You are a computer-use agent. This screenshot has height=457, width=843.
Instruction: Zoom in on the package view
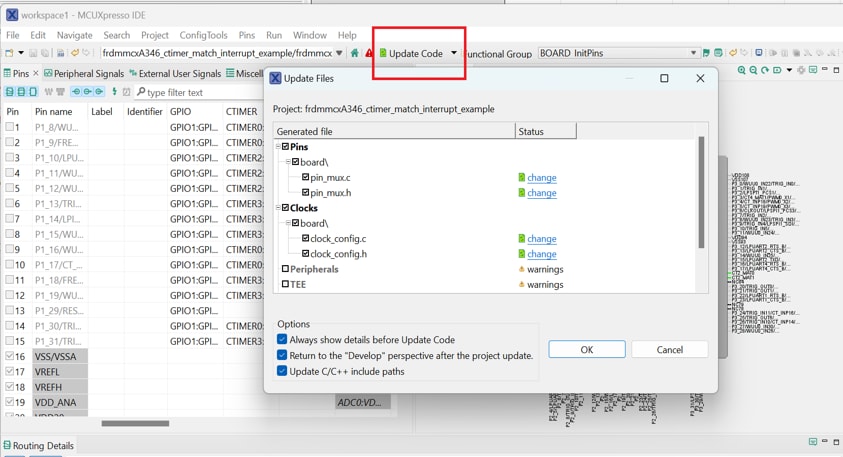[741, 71]
